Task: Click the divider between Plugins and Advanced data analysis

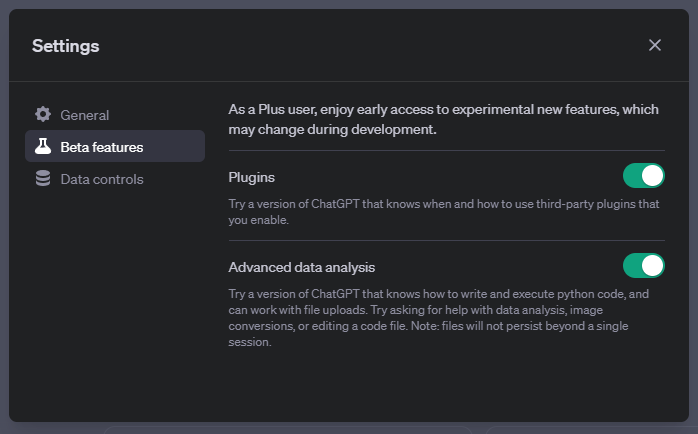Action: pos(446,241)
